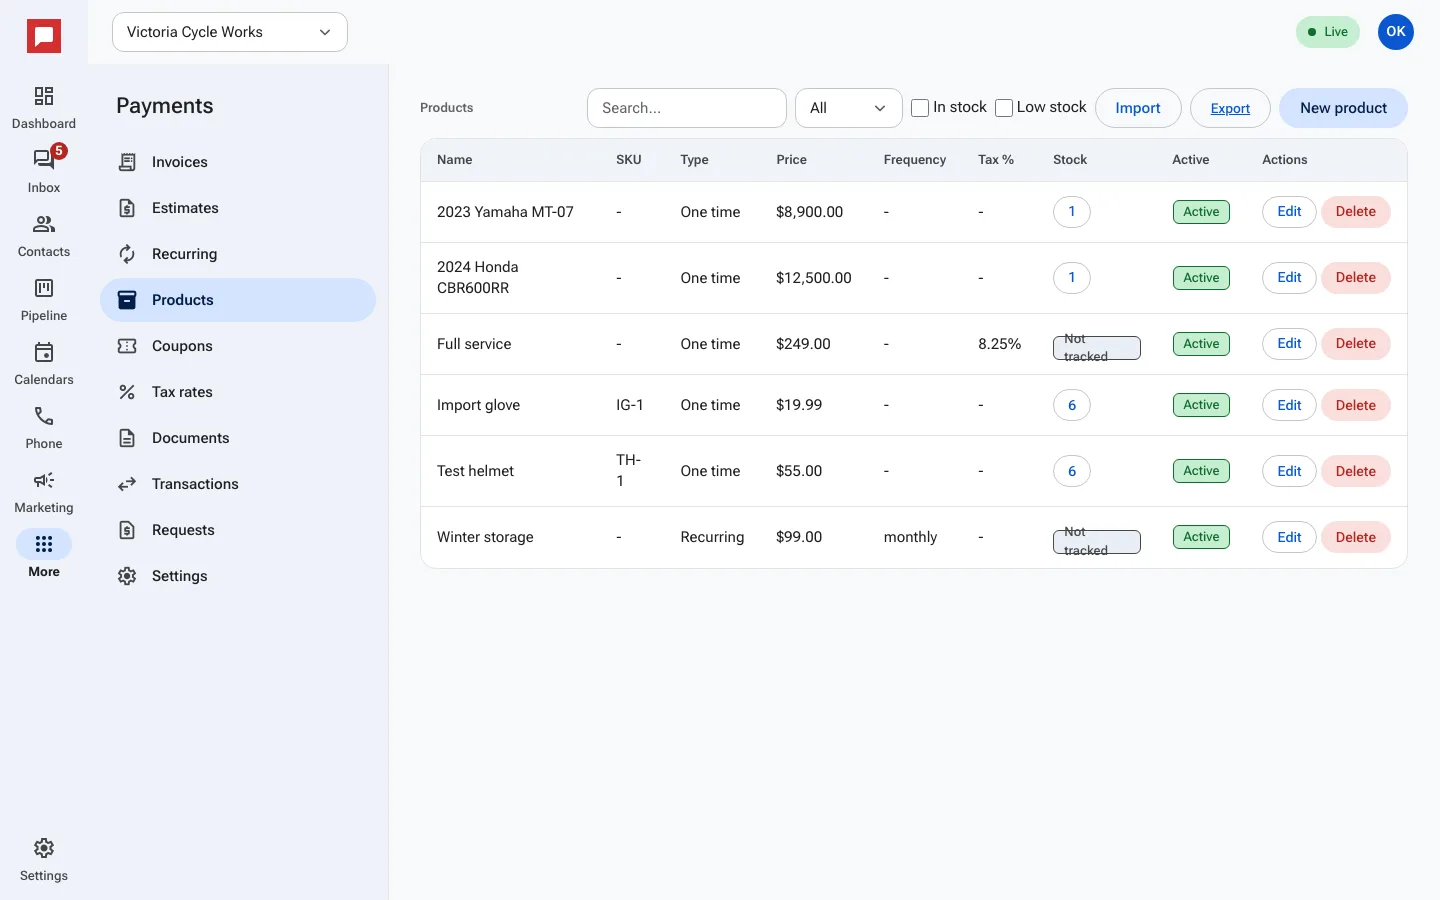
Task: Open the Calendars icon
Action: click(44, 352)
